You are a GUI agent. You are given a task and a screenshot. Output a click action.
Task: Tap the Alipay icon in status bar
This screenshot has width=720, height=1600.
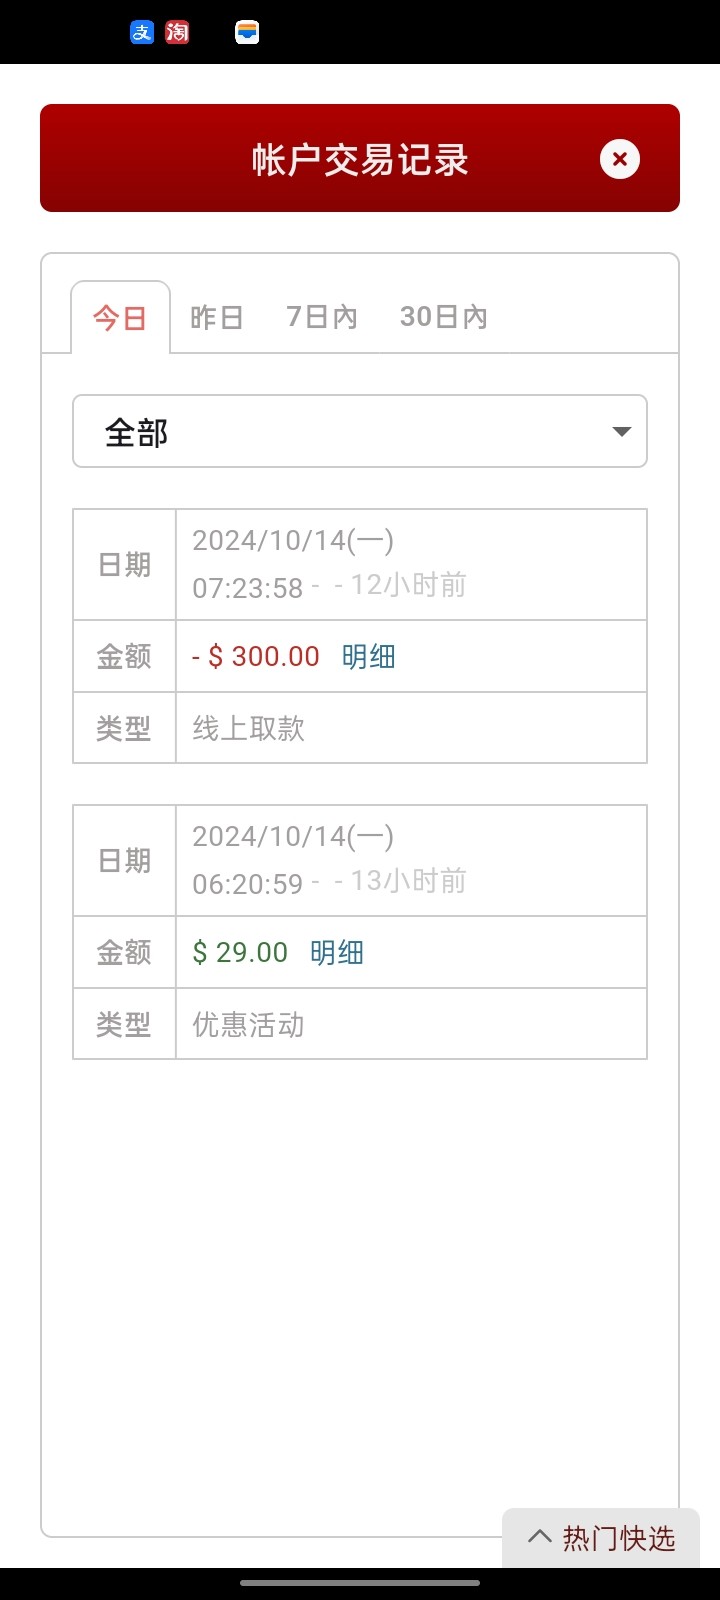point(142,32)
